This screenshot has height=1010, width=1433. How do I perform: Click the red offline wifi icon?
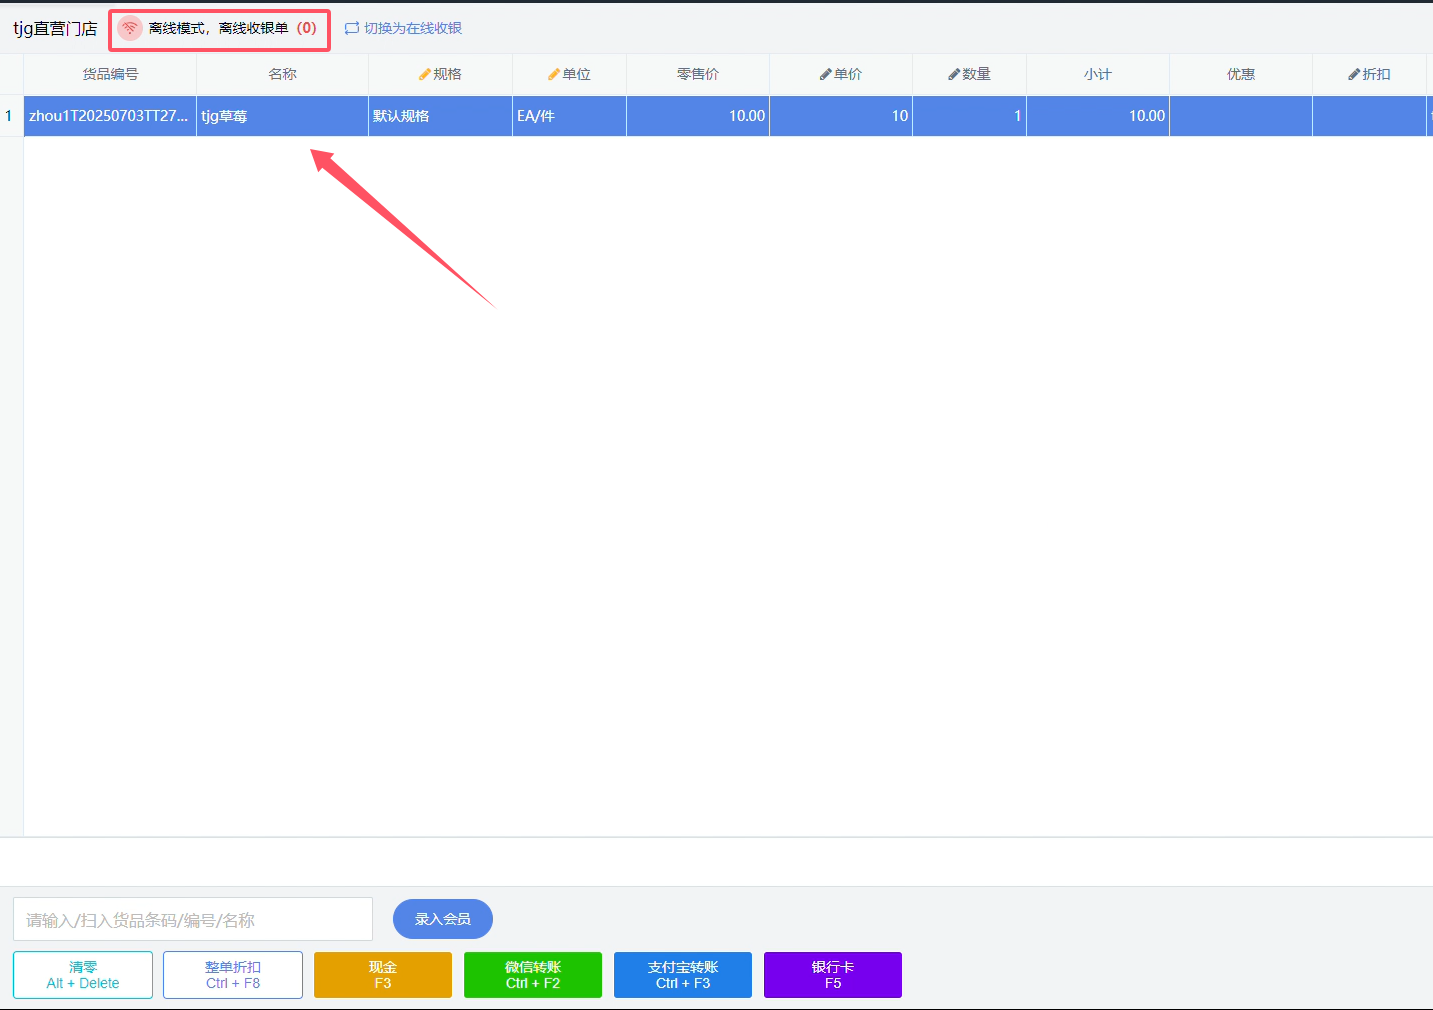tap(130, 28)
